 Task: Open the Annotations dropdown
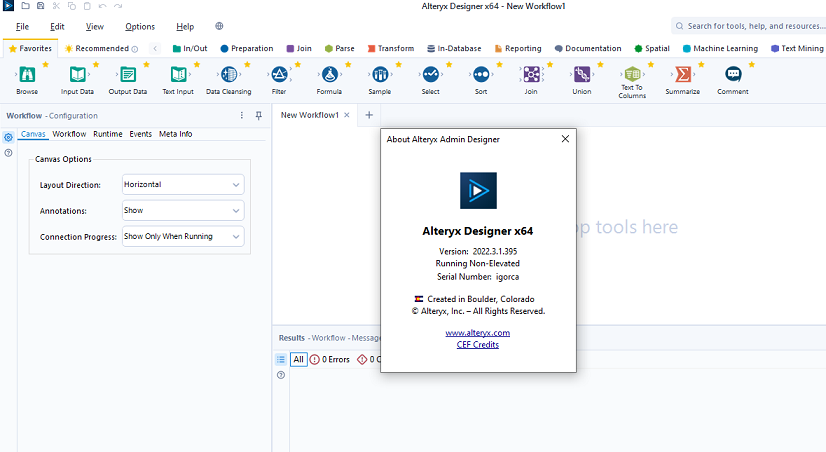tap(183, 211)
